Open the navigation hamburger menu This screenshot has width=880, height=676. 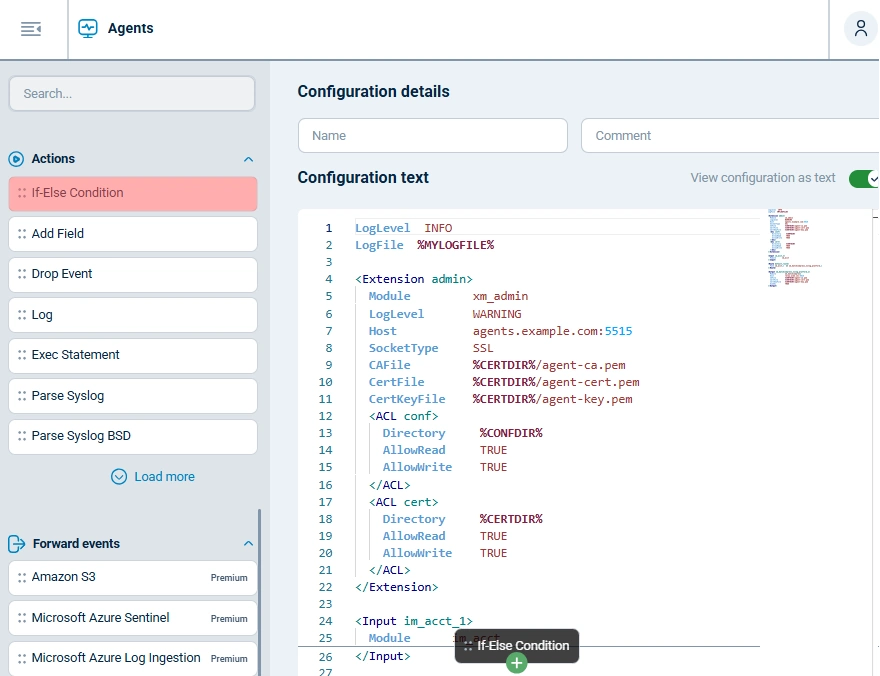click(x=31, y=28)
